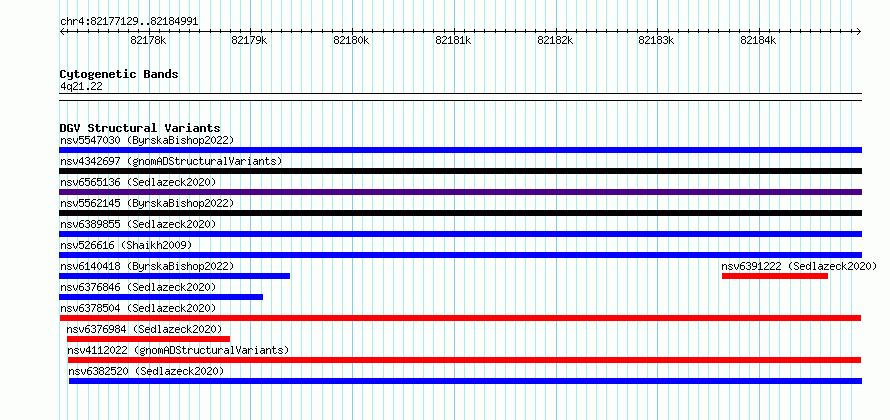Viewport: 890px width, 420px height.
Task: Click the nsv6378504 (Sedlazeck2020) label
Action: click(138, 308)
